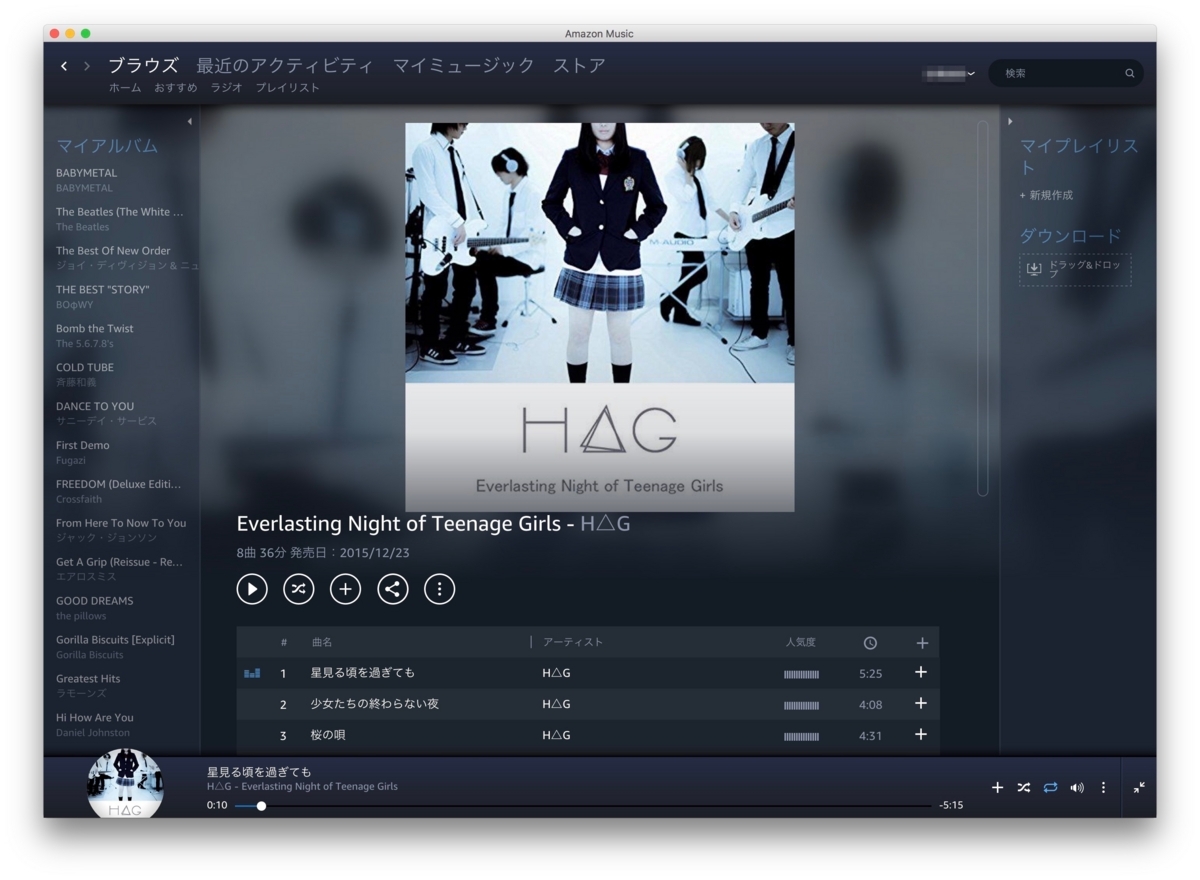Select the ホーム sub-tab
1200x880 pixels.
click(x=125, y=88)
